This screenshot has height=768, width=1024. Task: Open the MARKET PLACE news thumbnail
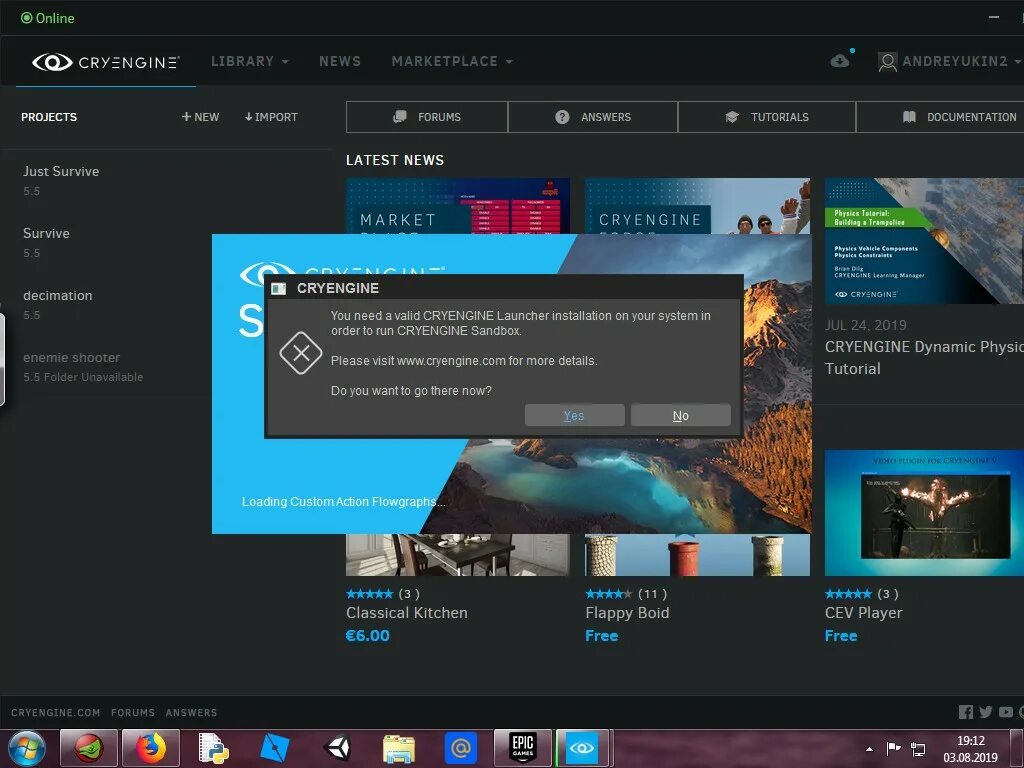[x=458, y=206]
